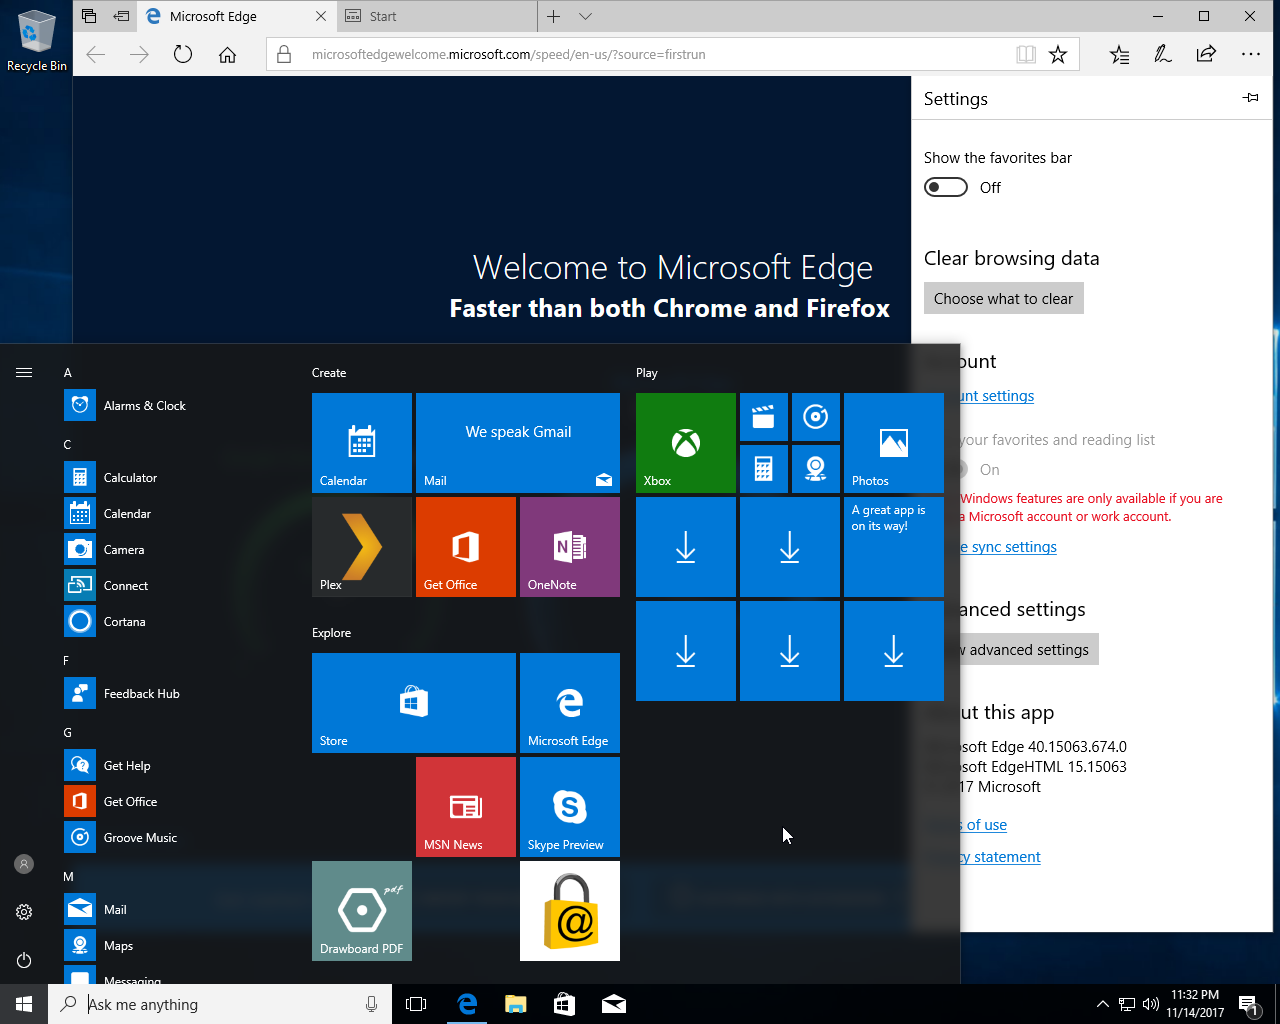The width and height of the screenshot is (1280, 1024).
Task: Open Recycle Bin on desktop
Action: point(37,40)
